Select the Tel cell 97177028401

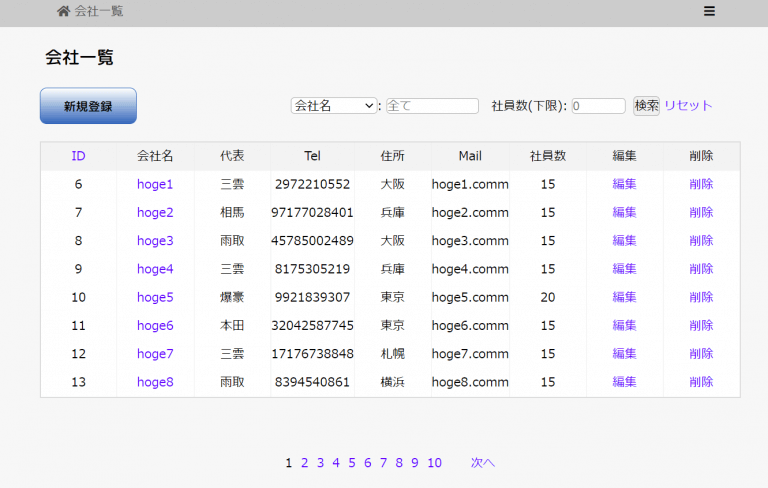click(x=312, y=213)
